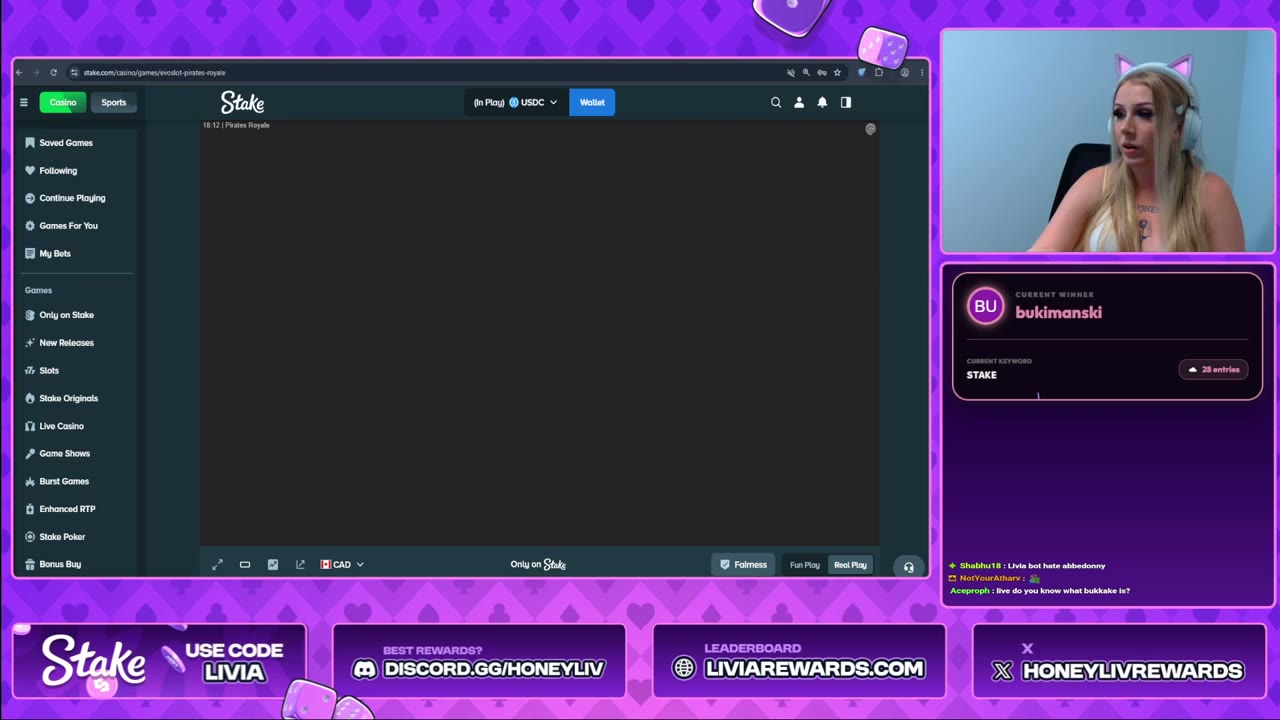
Task: Click the current winner name bukimanski
Action: click(x=1058, y=313)
